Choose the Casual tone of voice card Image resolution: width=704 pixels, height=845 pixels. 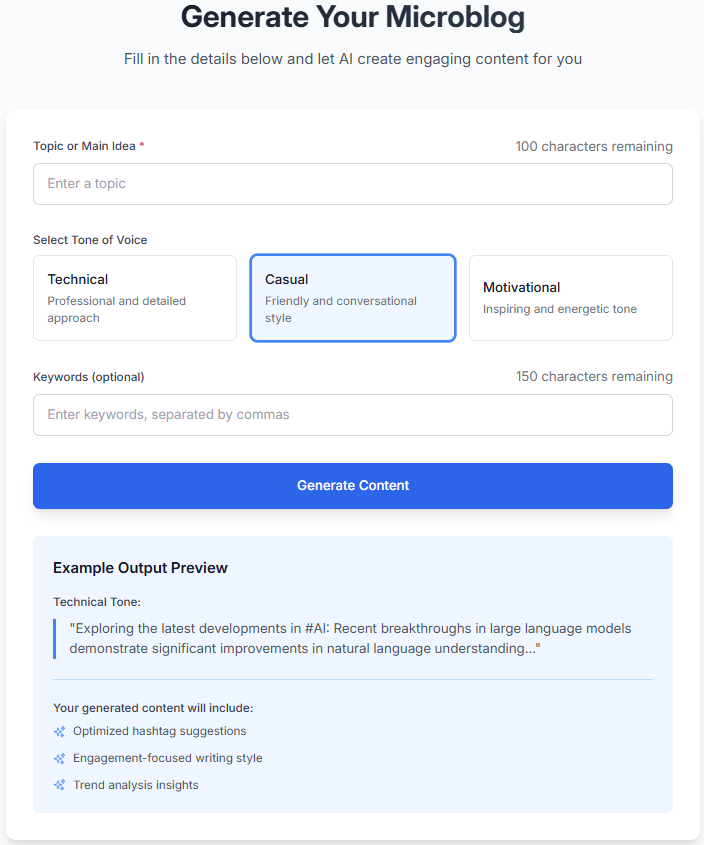coord(353,298)
